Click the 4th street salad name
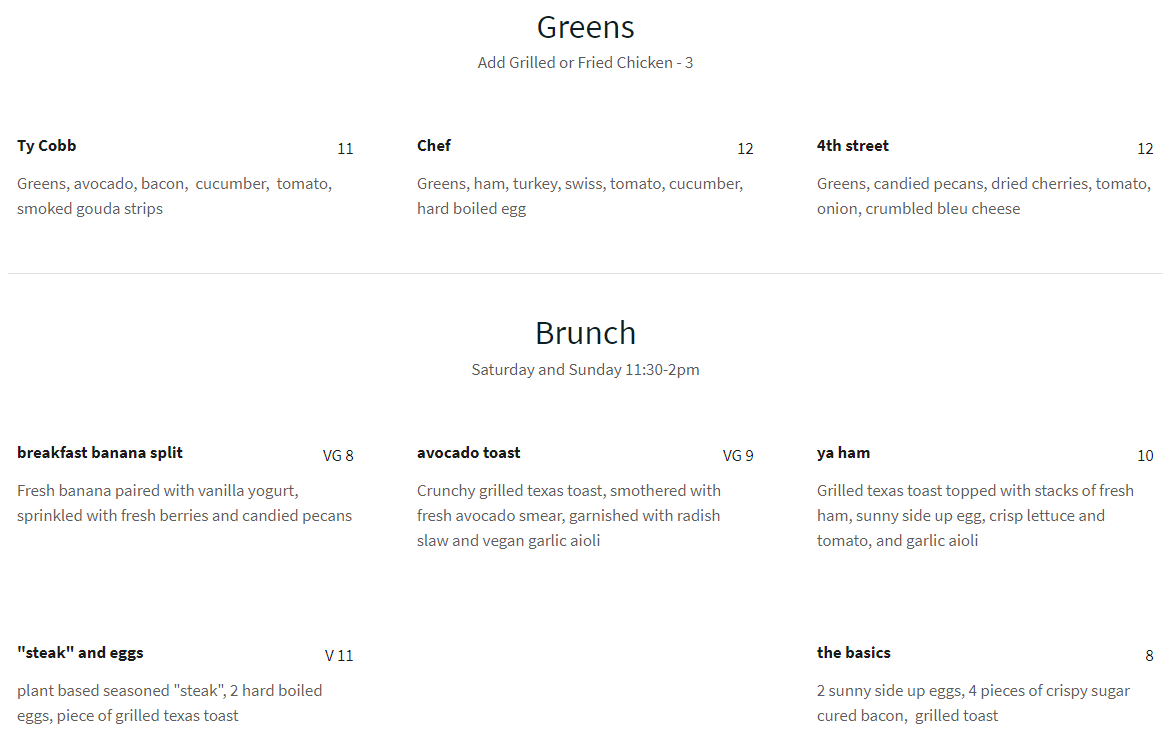Image resolution: width=1172 pixels, height=745 pixels. (852, 146)
